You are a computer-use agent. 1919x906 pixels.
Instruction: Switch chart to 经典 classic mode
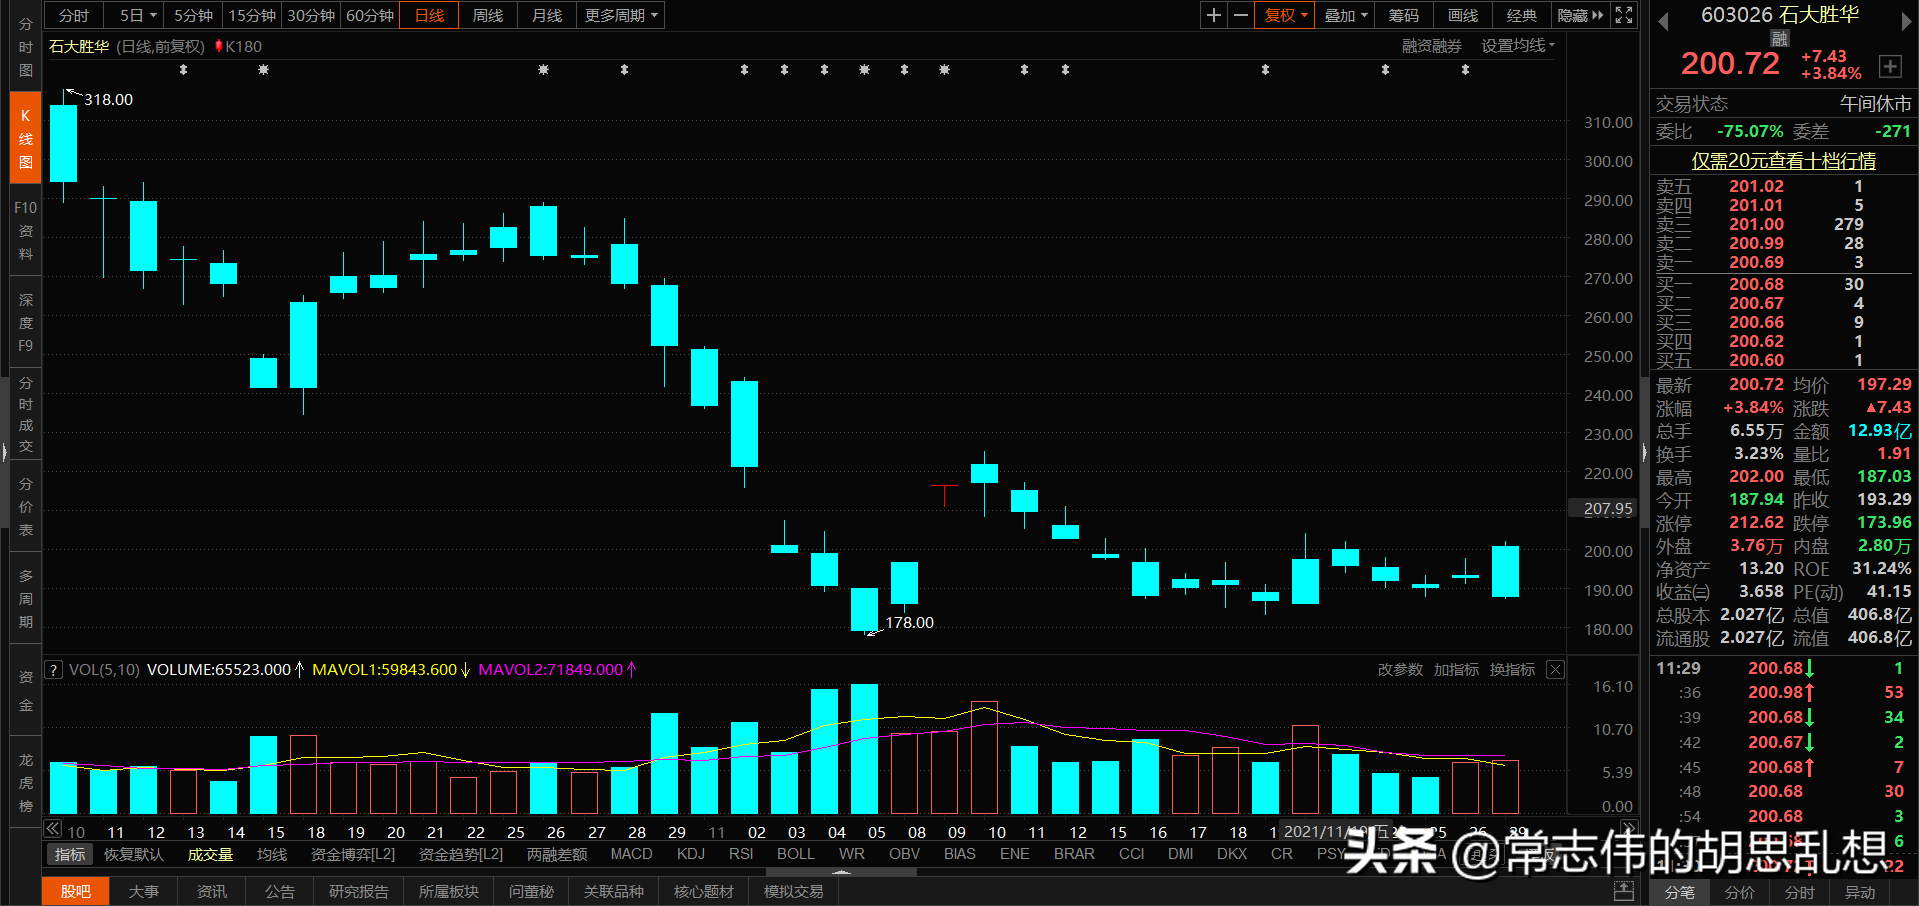(x=1521, y=15)
